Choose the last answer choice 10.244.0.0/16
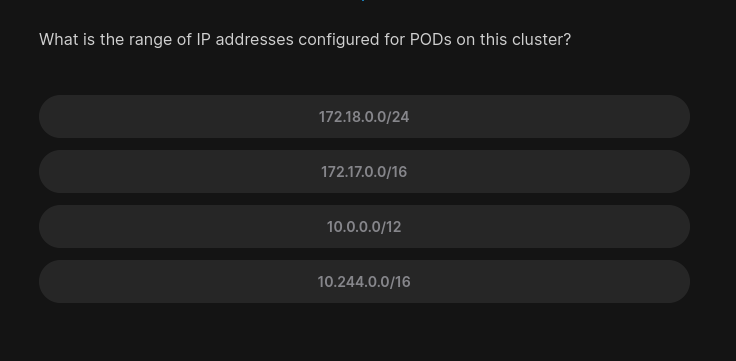Image resolution: width=736 pixels, height=361 pixels. pyautogui.click(x=364, y=281)
